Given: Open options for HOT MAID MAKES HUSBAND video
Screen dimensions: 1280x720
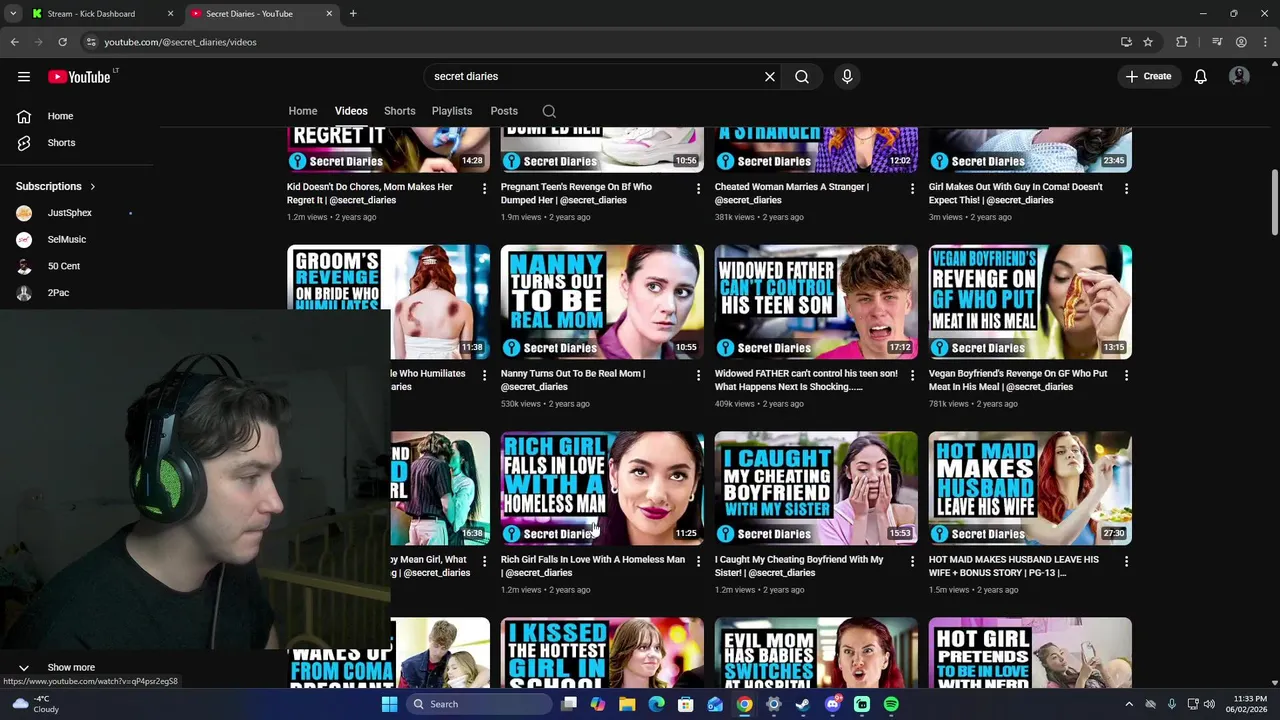Looking at the screenshot, I should pyautogui.click(x=1126, y=561).
